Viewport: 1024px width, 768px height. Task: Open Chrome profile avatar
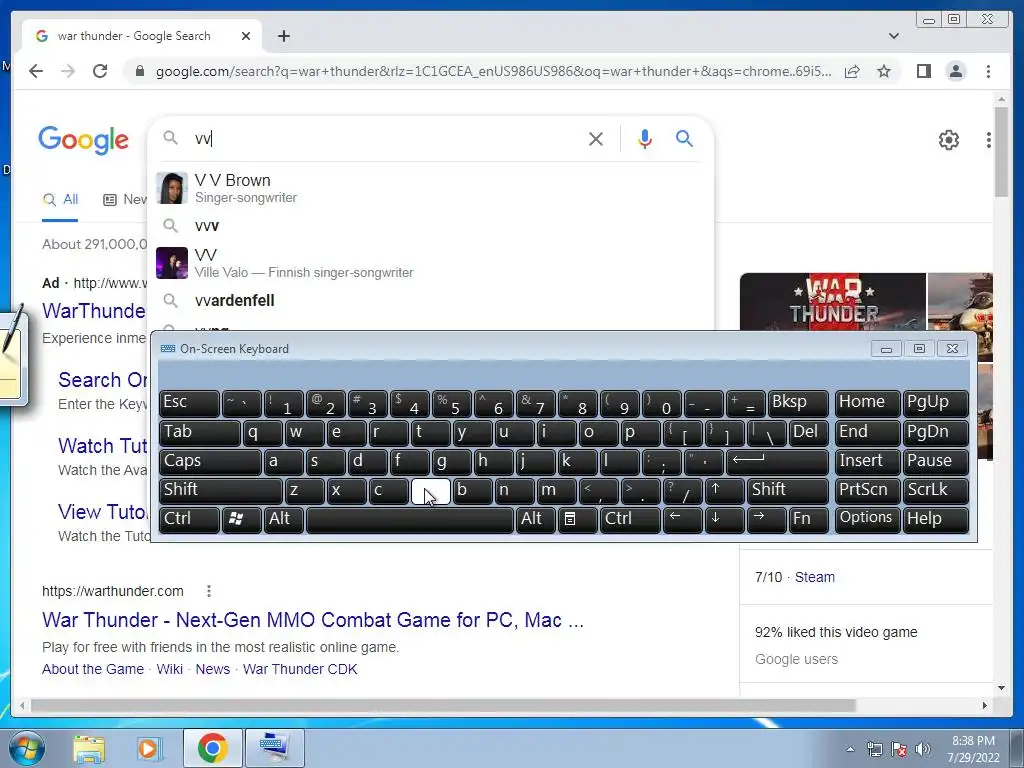[x=955, y=71]
